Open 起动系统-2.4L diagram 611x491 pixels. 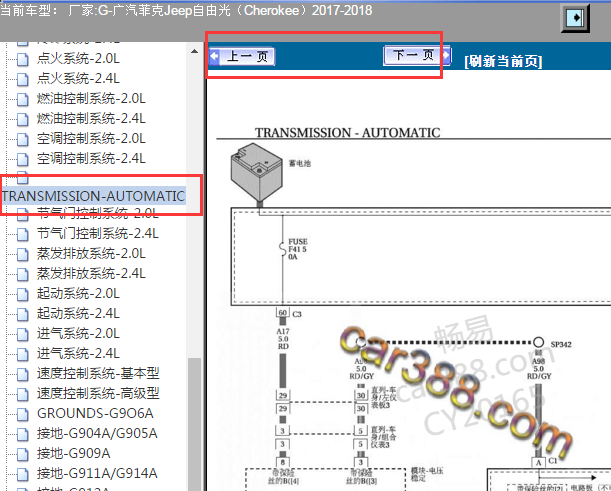tap(78, 313)
